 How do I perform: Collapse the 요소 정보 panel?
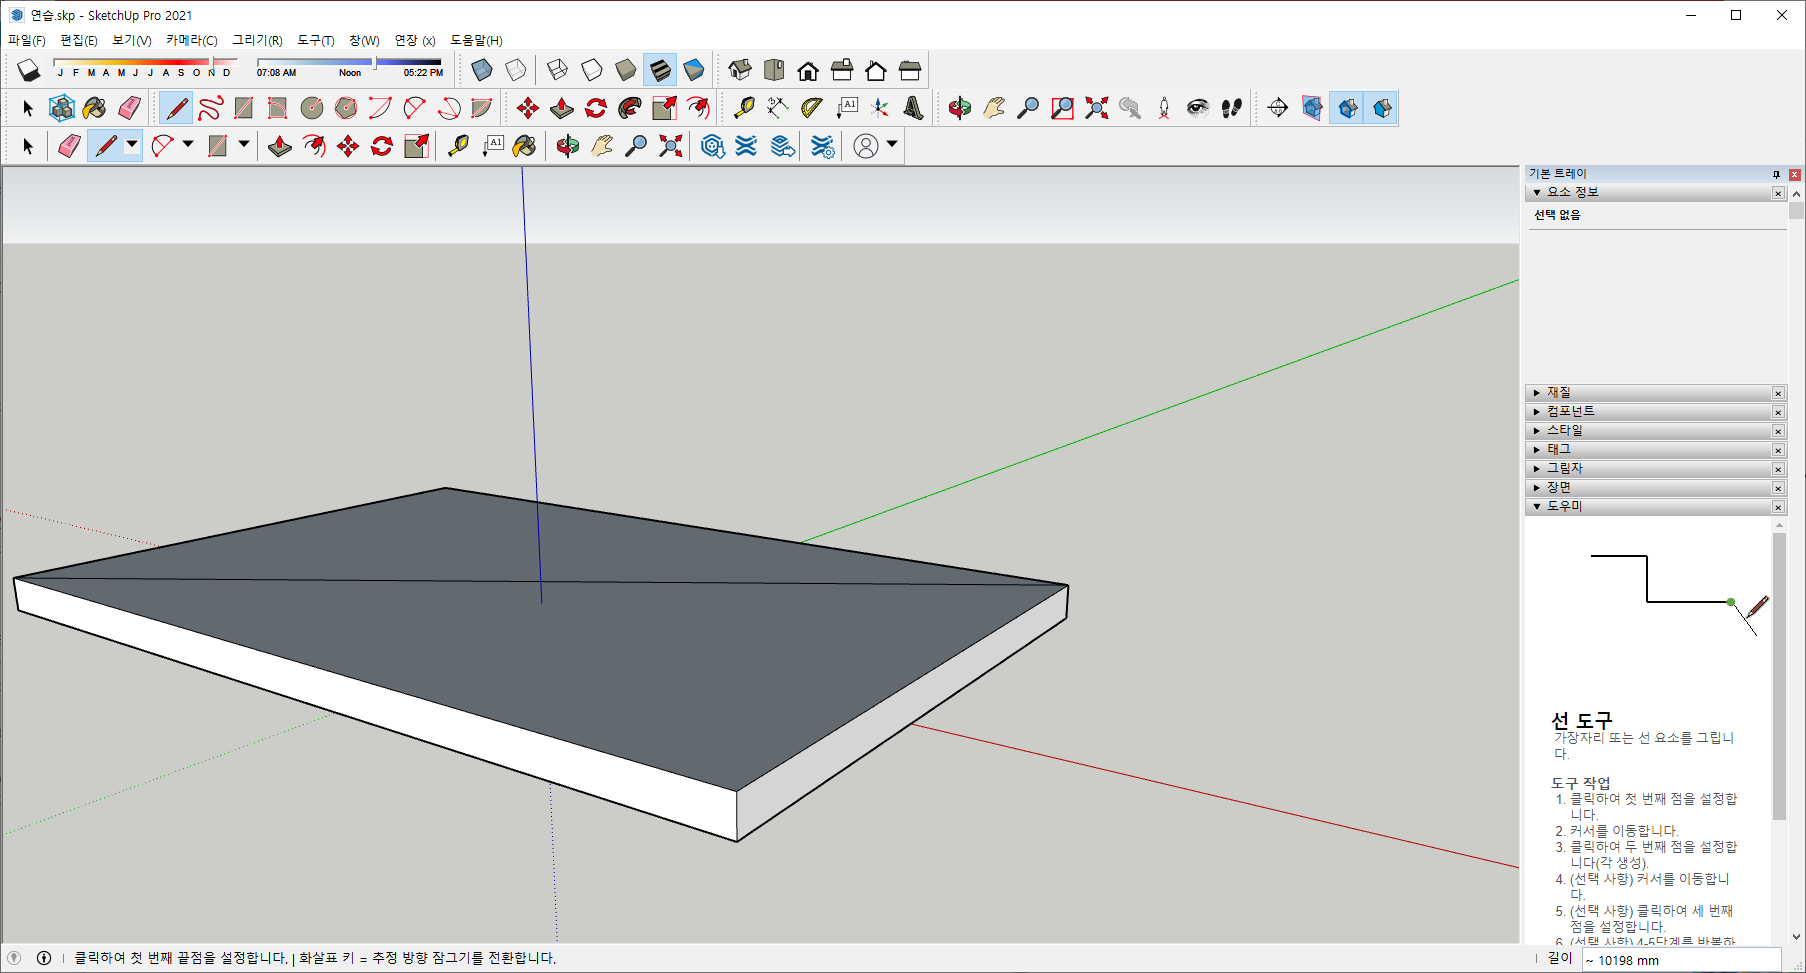tap(1537, 192)
